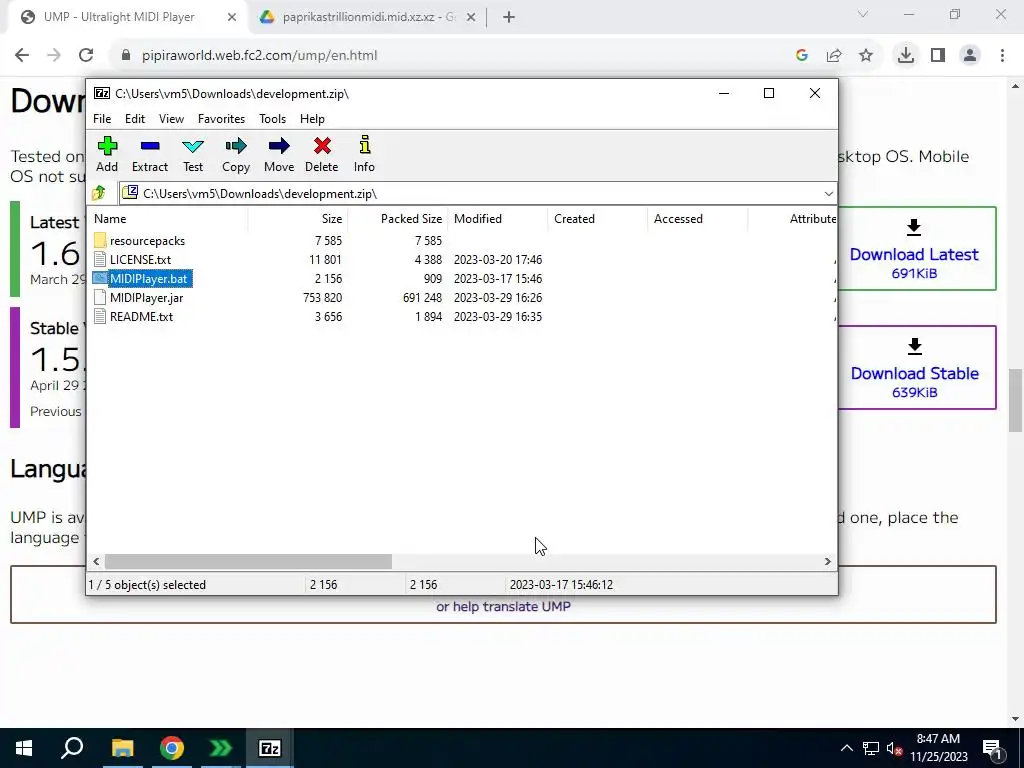Open a new Chrome tab
This screenshot has width=1024, height=768.
(509, 18)
